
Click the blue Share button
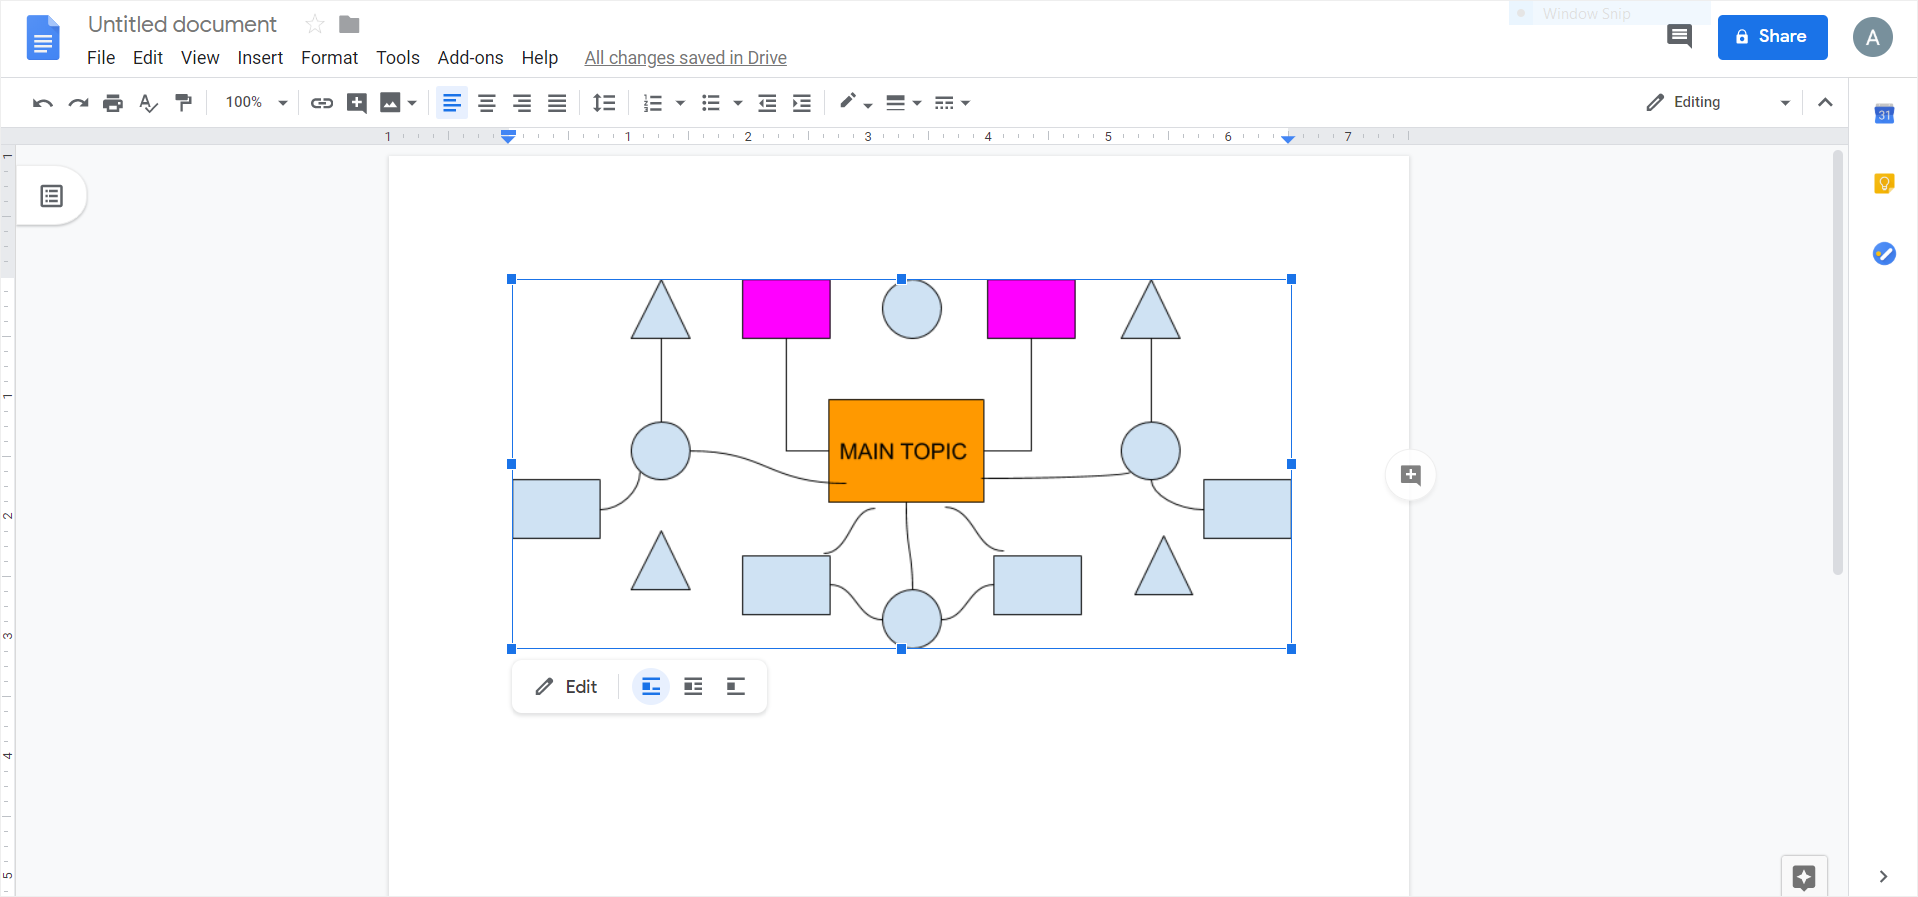pyautogui.click(x=1772, y=37)
